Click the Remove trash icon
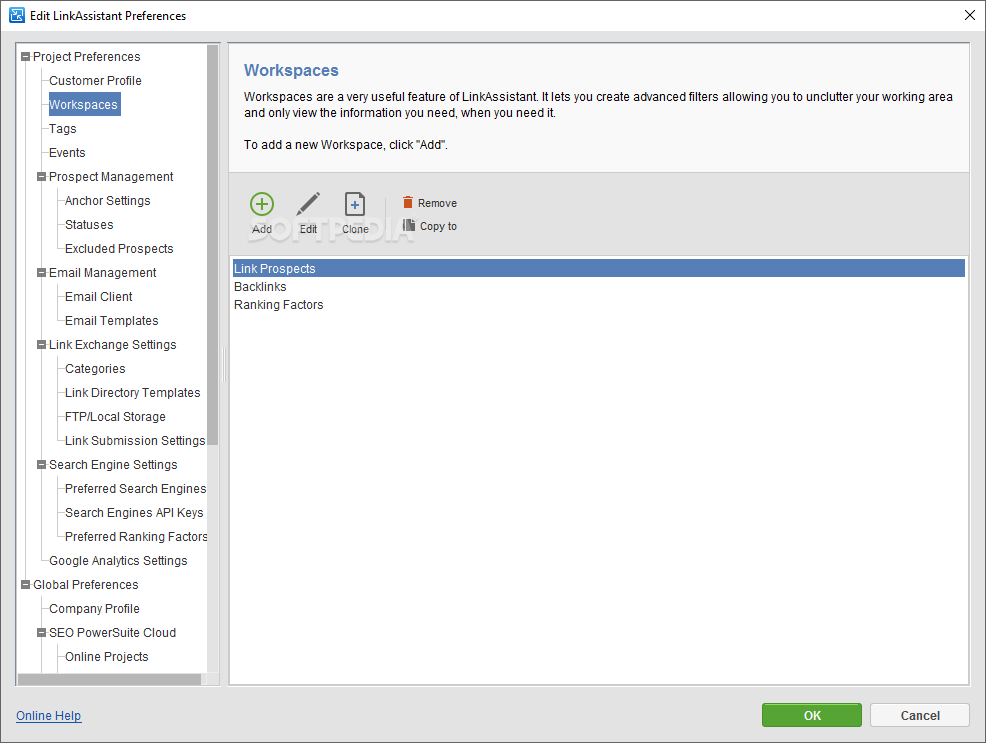This screenshot has width=986, height=743. (x=407, y=202)
